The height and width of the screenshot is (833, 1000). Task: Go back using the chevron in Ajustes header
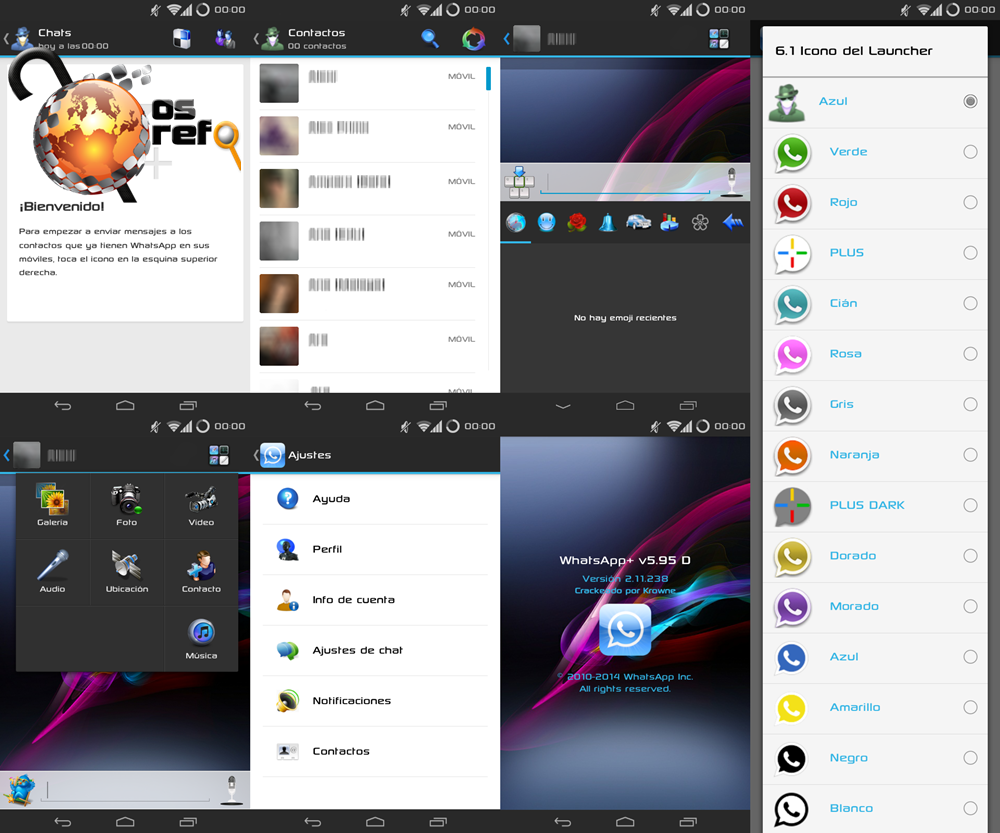tap(256, 455)
